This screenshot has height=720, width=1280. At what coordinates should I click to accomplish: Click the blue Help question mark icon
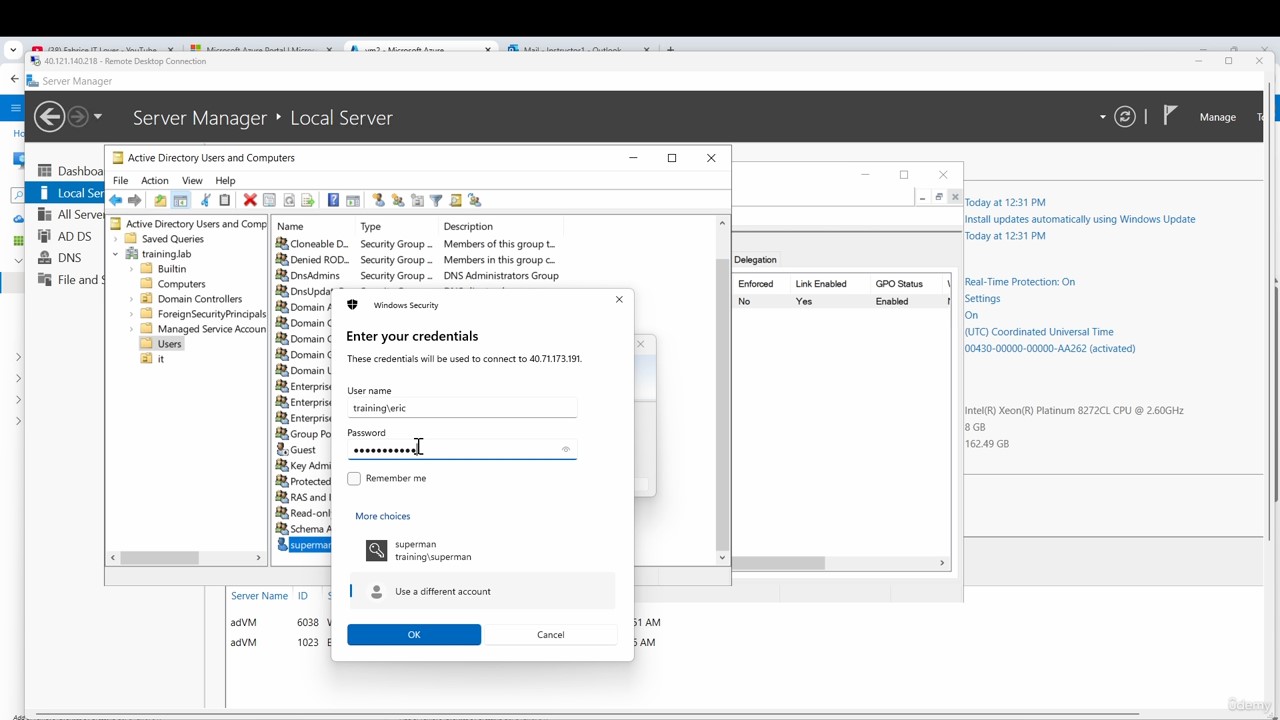click(x=333, y=201)
